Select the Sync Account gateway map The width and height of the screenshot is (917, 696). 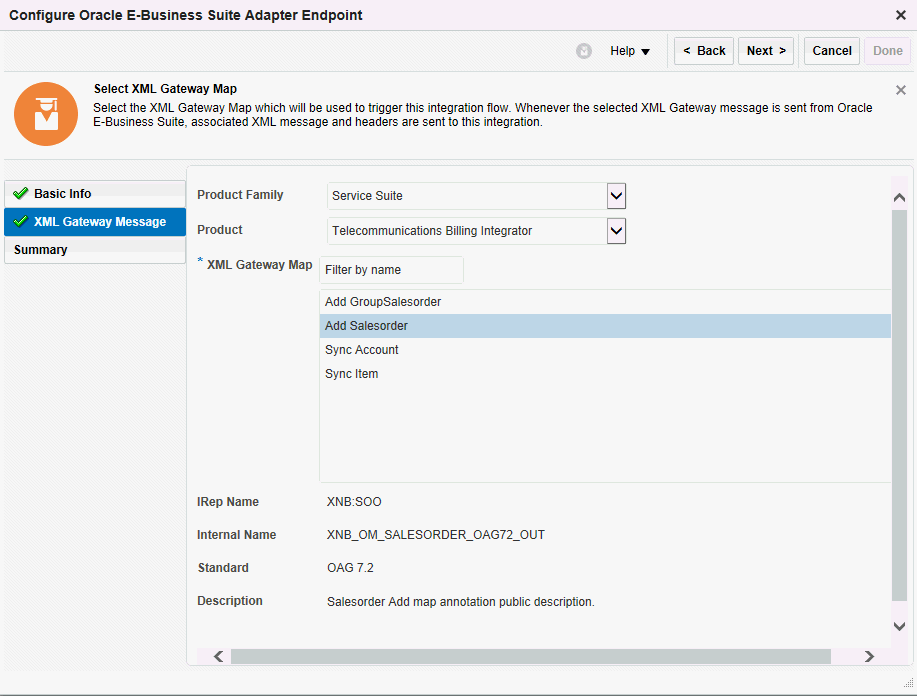[362, 350]
